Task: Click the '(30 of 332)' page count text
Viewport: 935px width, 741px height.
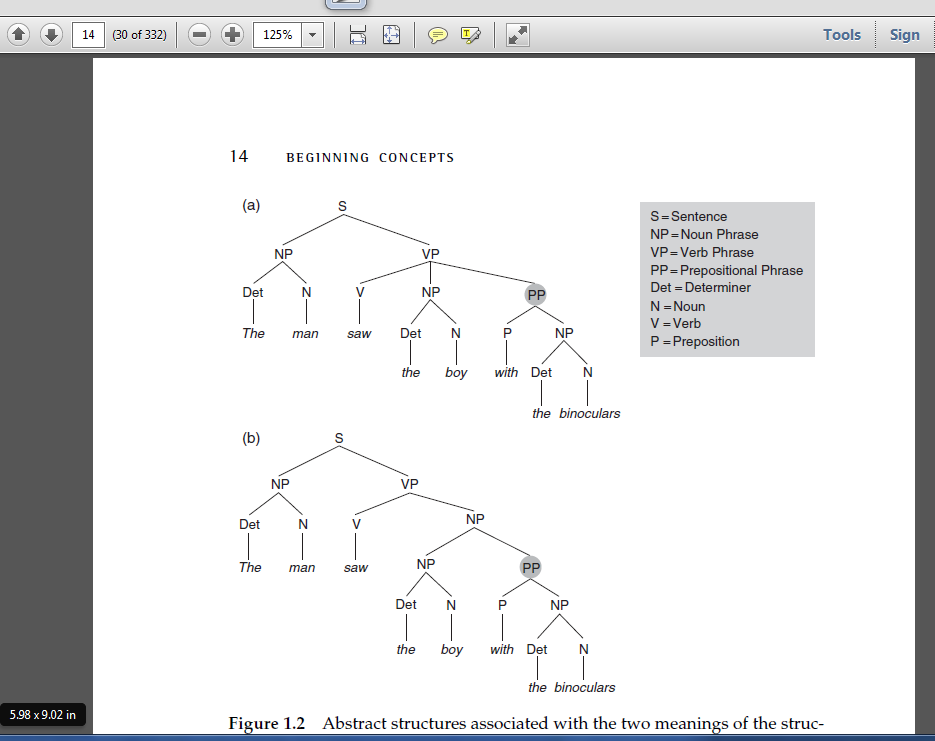Action: [140, 35]
